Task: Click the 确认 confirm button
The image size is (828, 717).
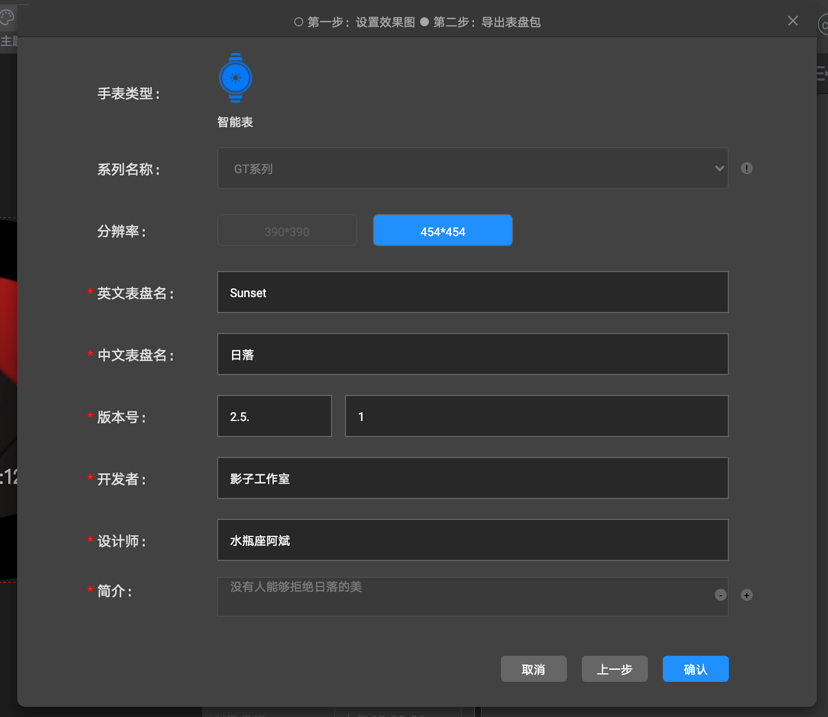Action: click(x=695, y=669)
